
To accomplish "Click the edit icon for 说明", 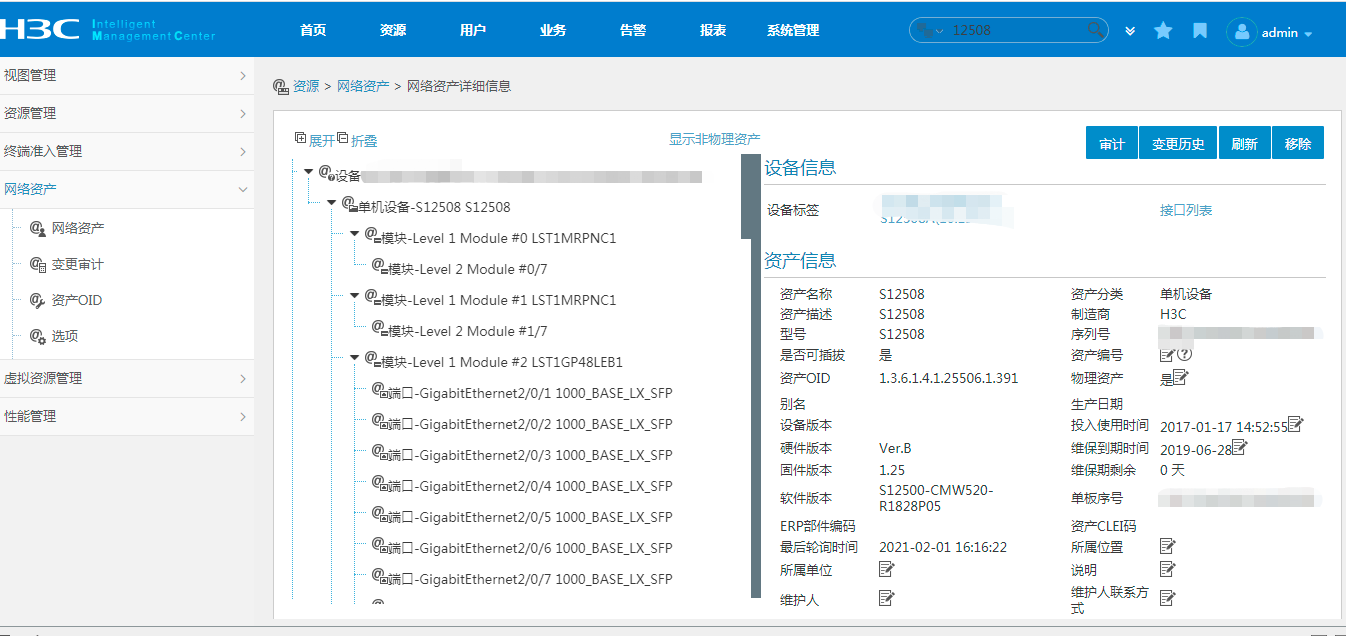I will pos(1167,569).
